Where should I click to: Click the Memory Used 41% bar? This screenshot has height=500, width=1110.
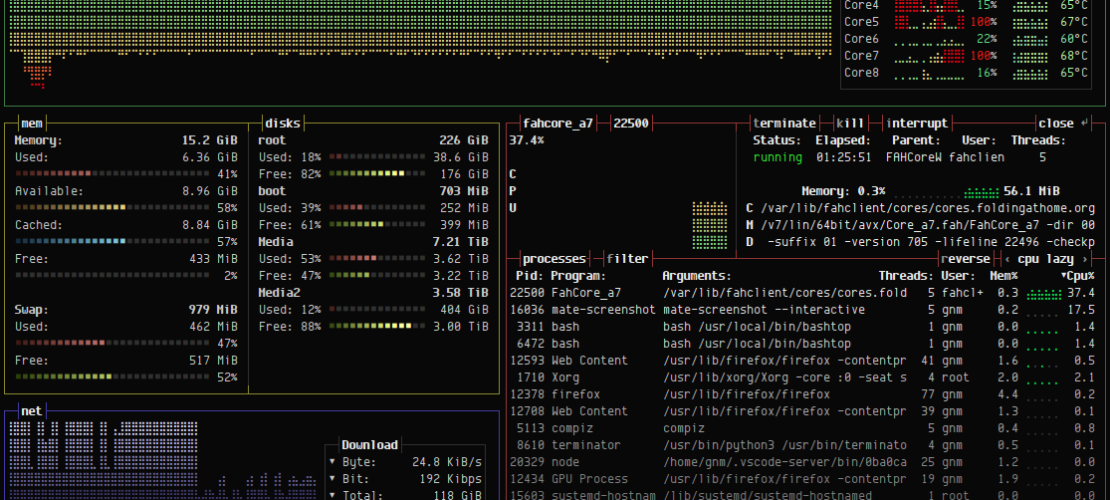112,174
